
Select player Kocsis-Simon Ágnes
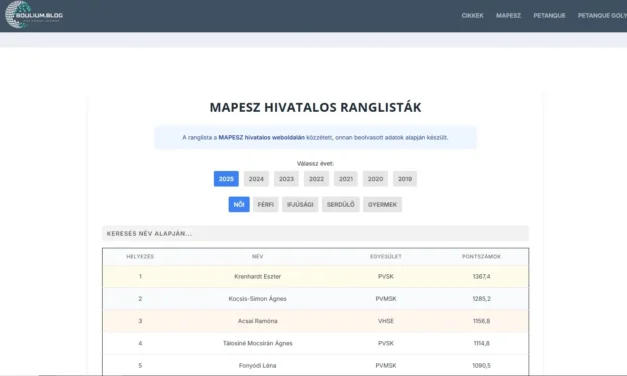pos(258,299)
